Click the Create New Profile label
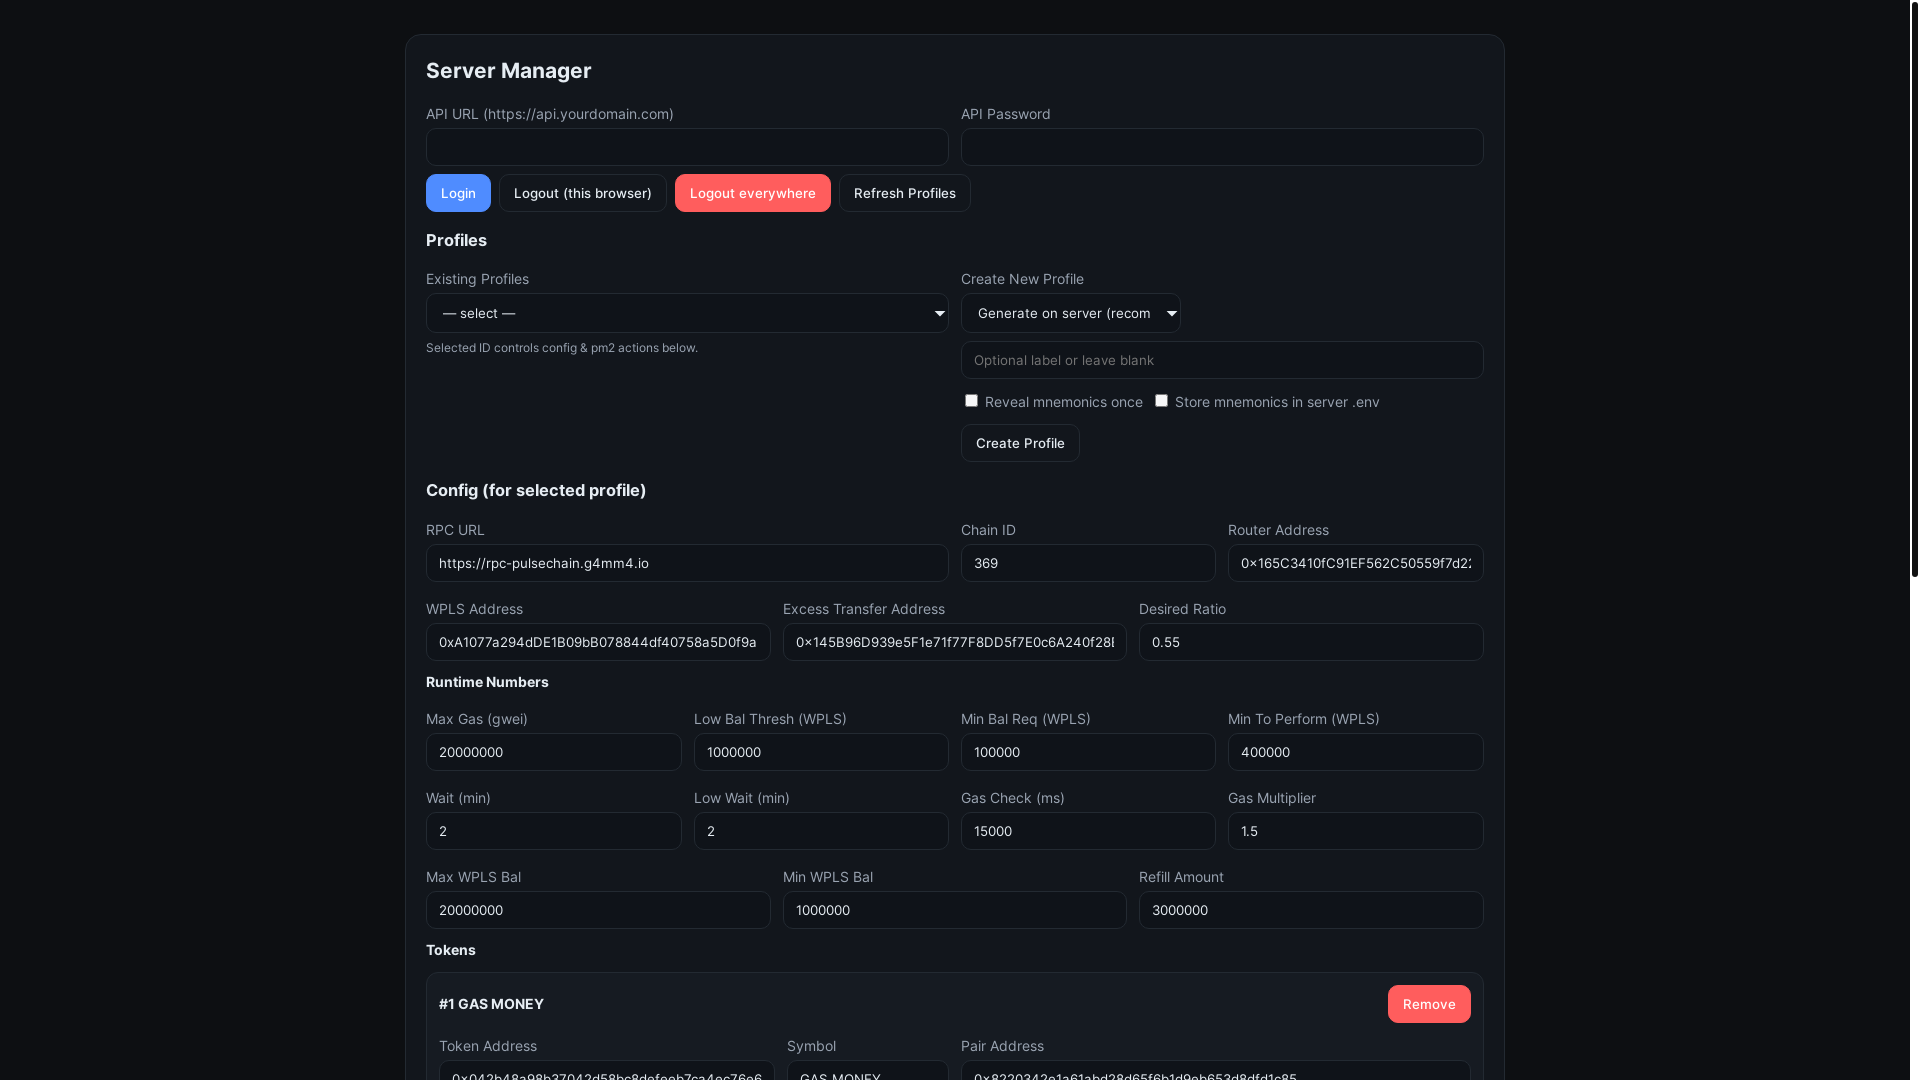Image resolution: width=1920 pixels, height=1080 pixels. [1022, 279]
